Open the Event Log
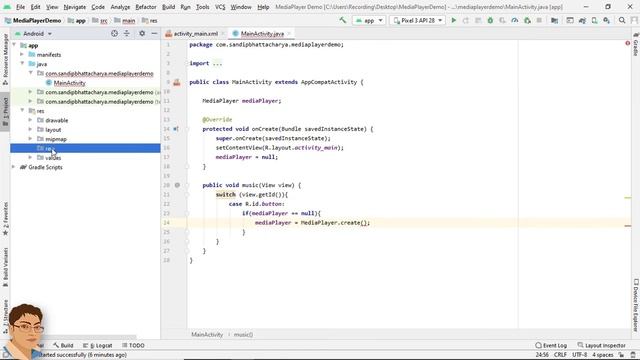Screen dimensions: 640x360 click(551, 345)
